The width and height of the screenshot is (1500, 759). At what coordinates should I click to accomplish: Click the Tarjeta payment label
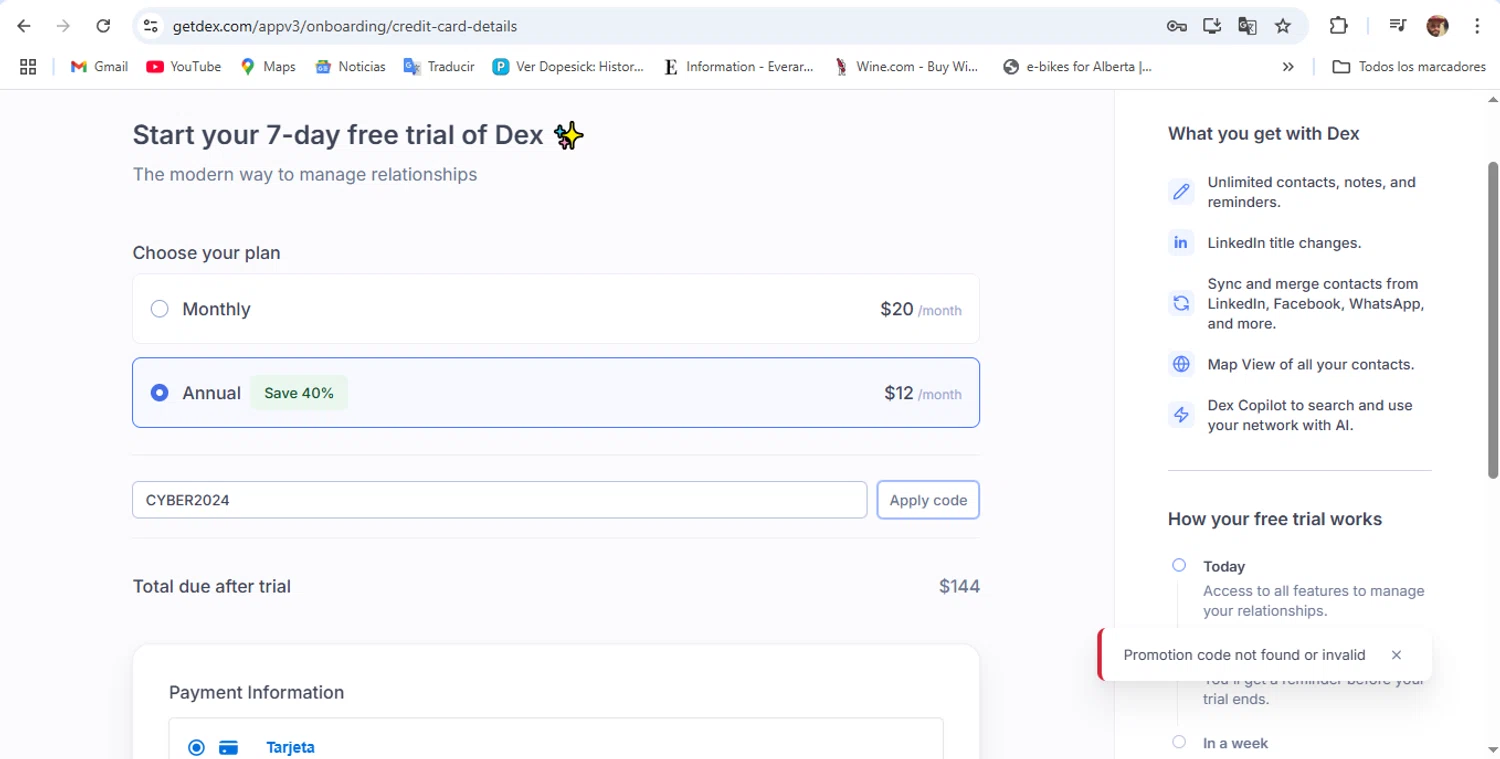click(x=290, y=747)
